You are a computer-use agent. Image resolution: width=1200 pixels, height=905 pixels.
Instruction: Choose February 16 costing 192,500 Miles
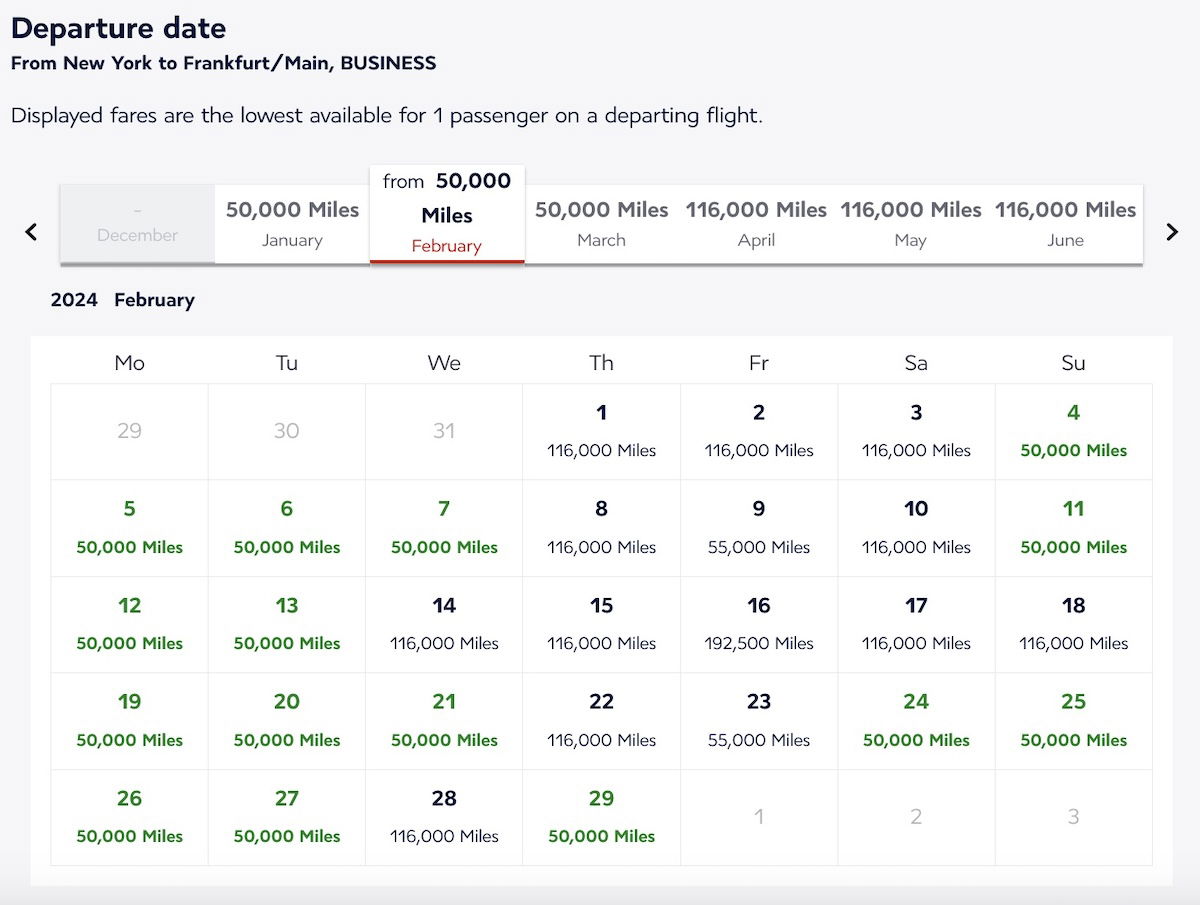pos(758,623)
